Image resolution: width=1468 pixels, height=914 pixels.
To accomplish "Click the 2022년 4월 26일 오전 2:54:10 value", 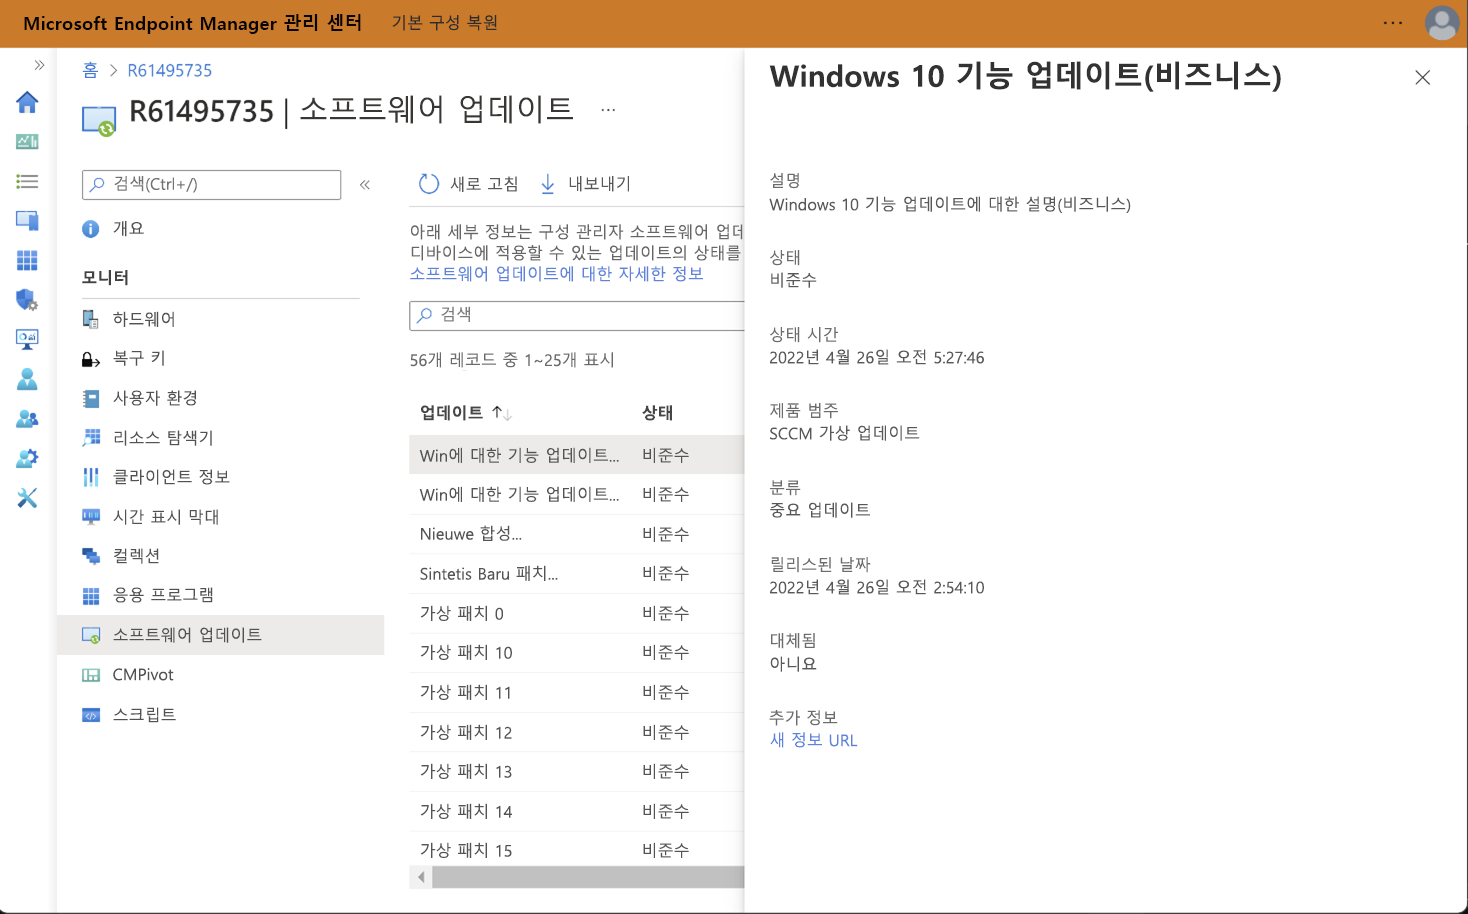I will (877, 588).
